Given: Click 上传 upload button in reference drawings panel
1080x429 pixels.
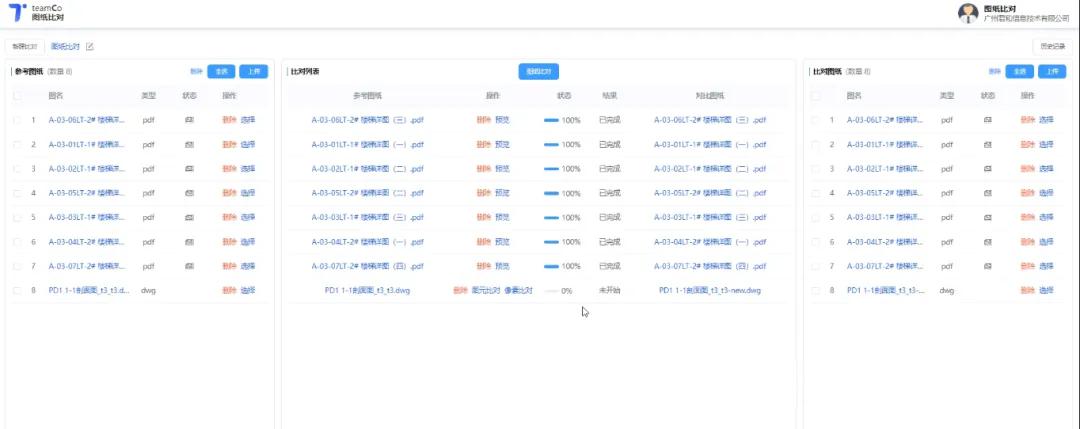Looking at the screenshot, I should pos(254,71).
